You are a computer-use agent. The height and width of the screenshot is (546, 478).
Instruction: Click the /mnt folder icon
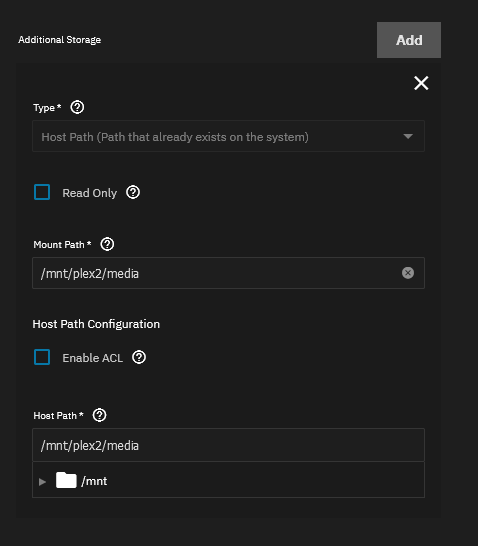(66, 480)
